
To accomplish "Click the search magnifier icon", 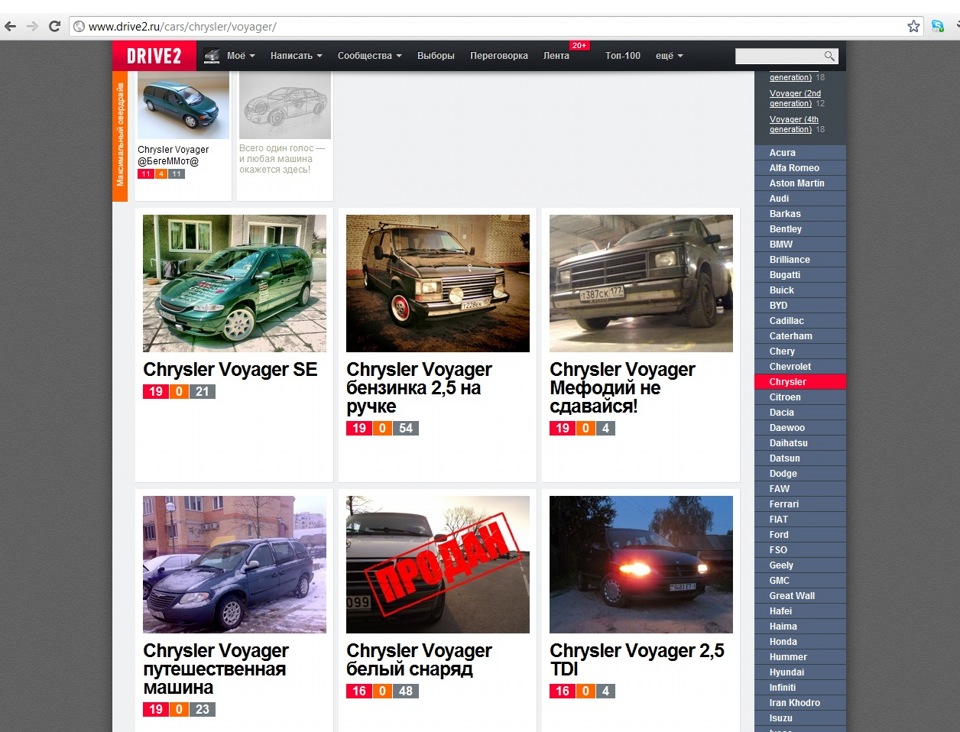I will [829, 56].
